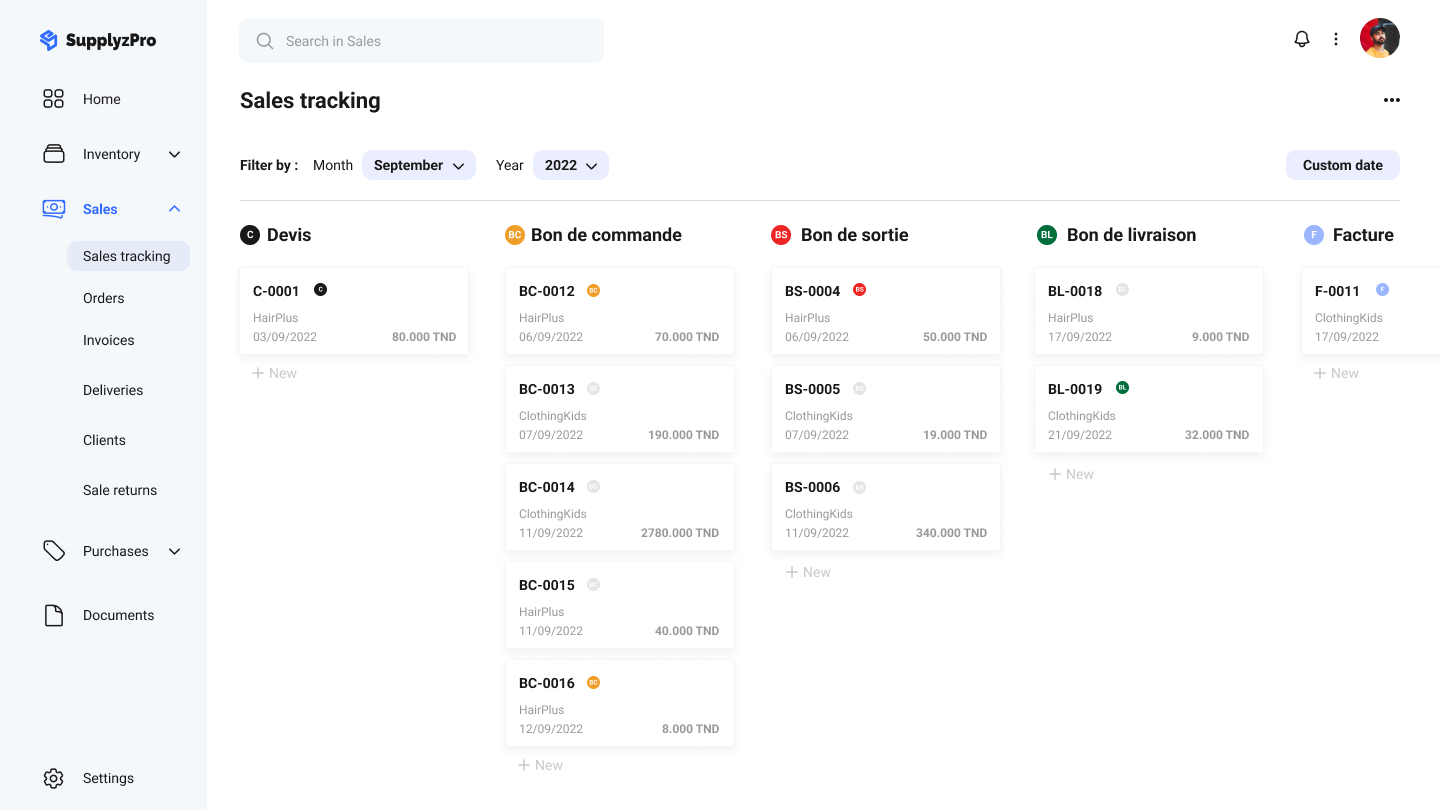Click the SupplyzPro logo icon
The image size is (1440, 810).
[x=49, y=40]
